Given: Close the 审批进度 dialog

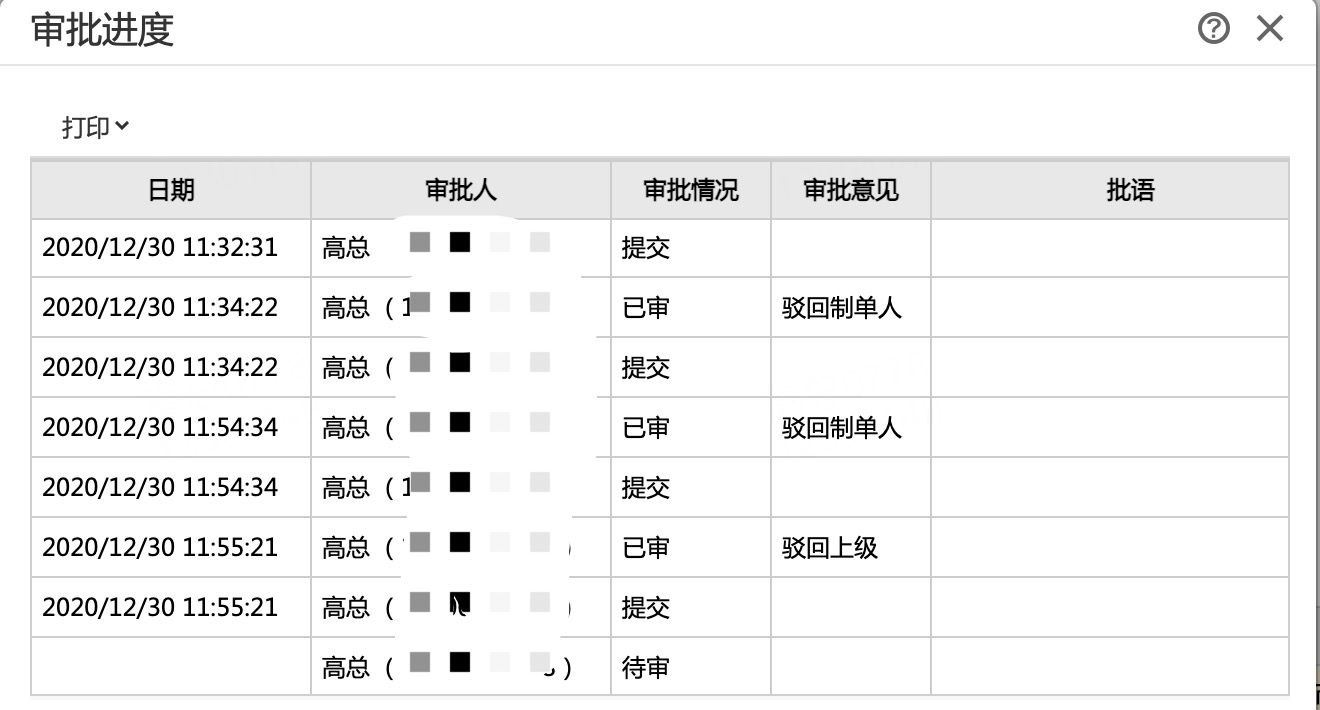Looking at the screenshot, I should pyautogui.click(x=1269, y=29).
